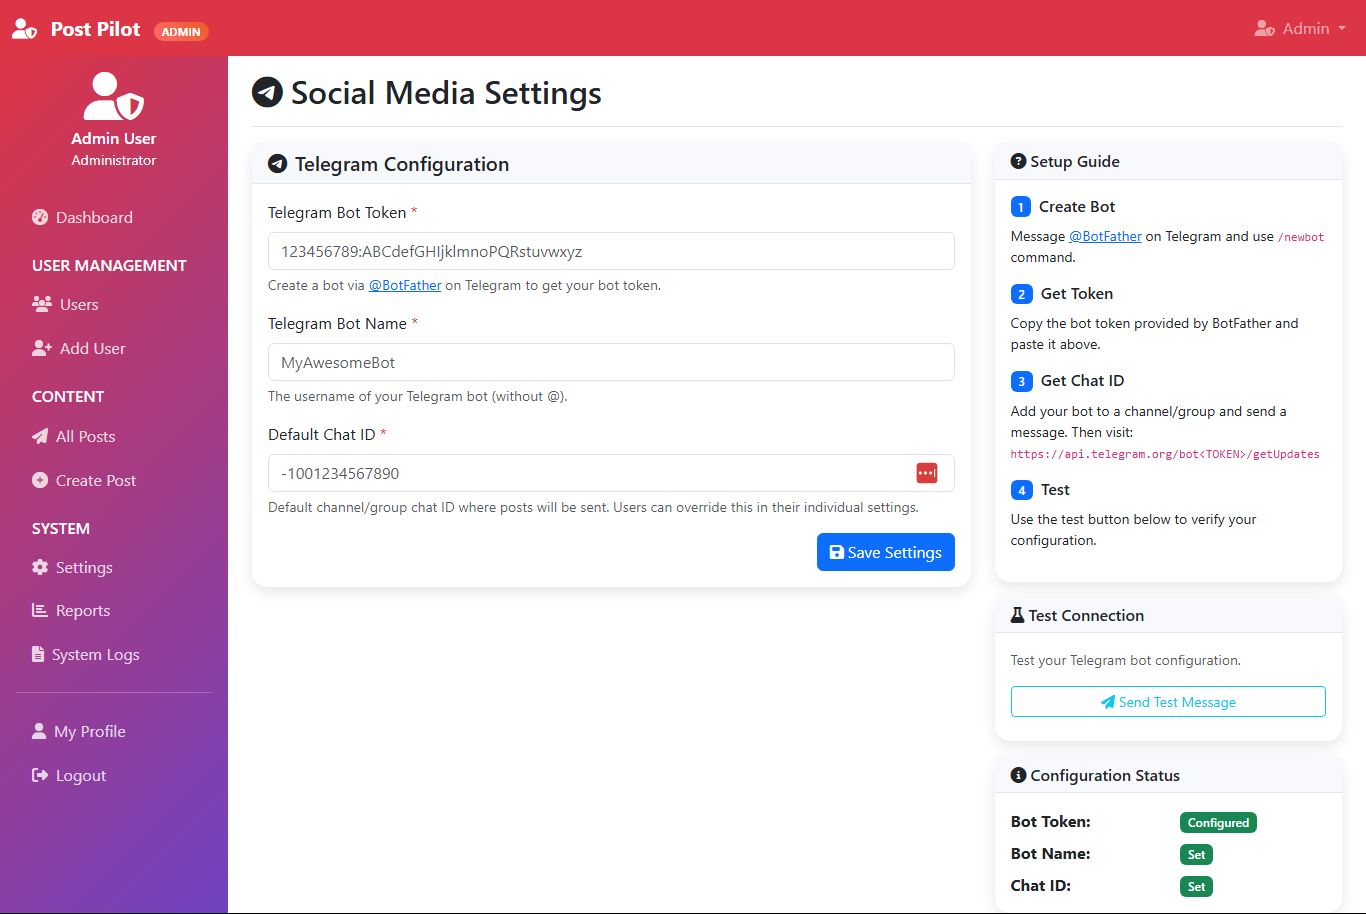Click the Telegram Bot Name input field
The height and width of the screenshot is (914, 1366).
pos(610,362)
